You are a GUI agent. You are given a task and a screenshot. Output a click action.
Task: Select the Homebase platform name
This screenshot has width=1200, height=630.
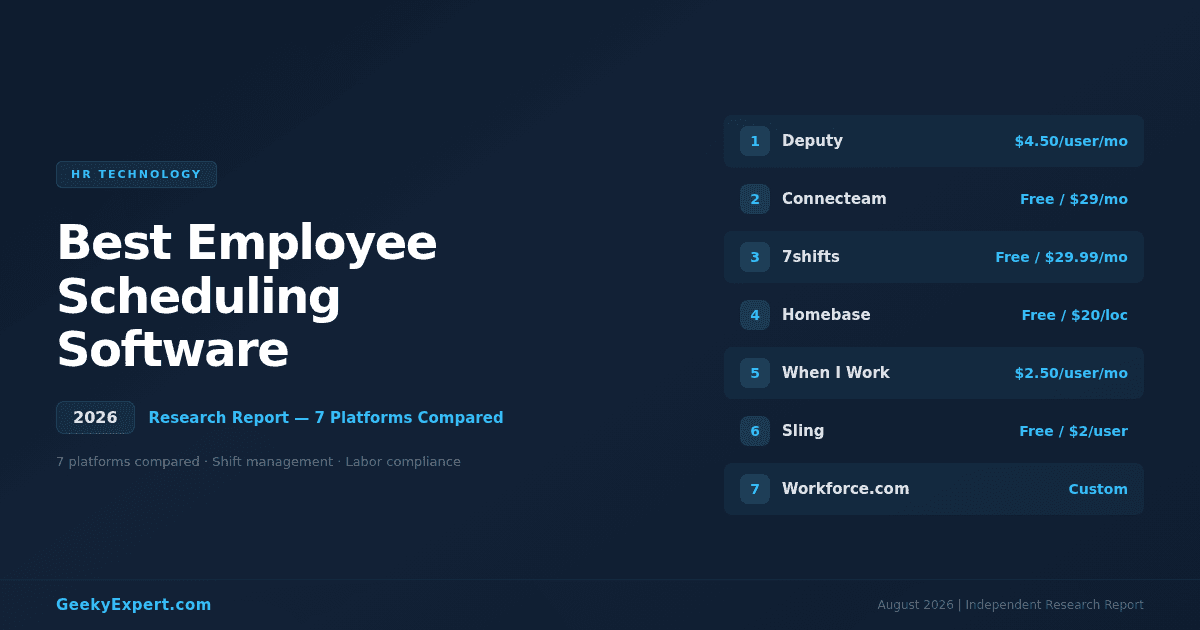[x=826, y=315]
